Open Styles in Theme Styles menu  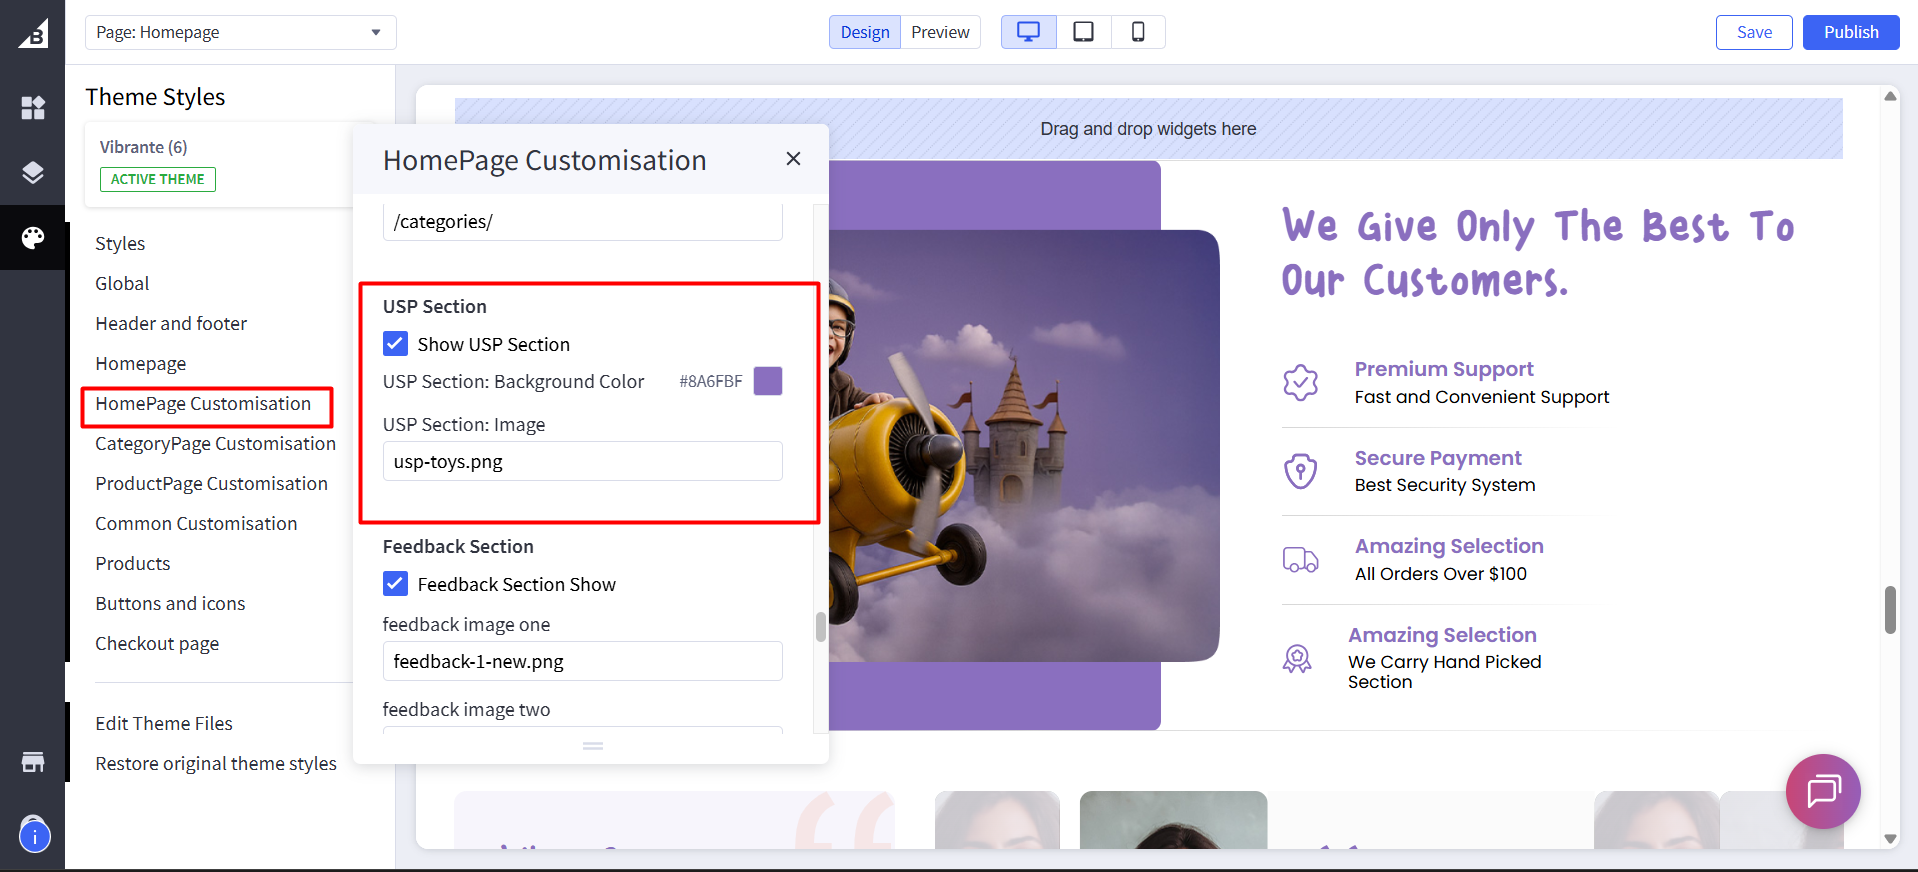click(120, 244)
